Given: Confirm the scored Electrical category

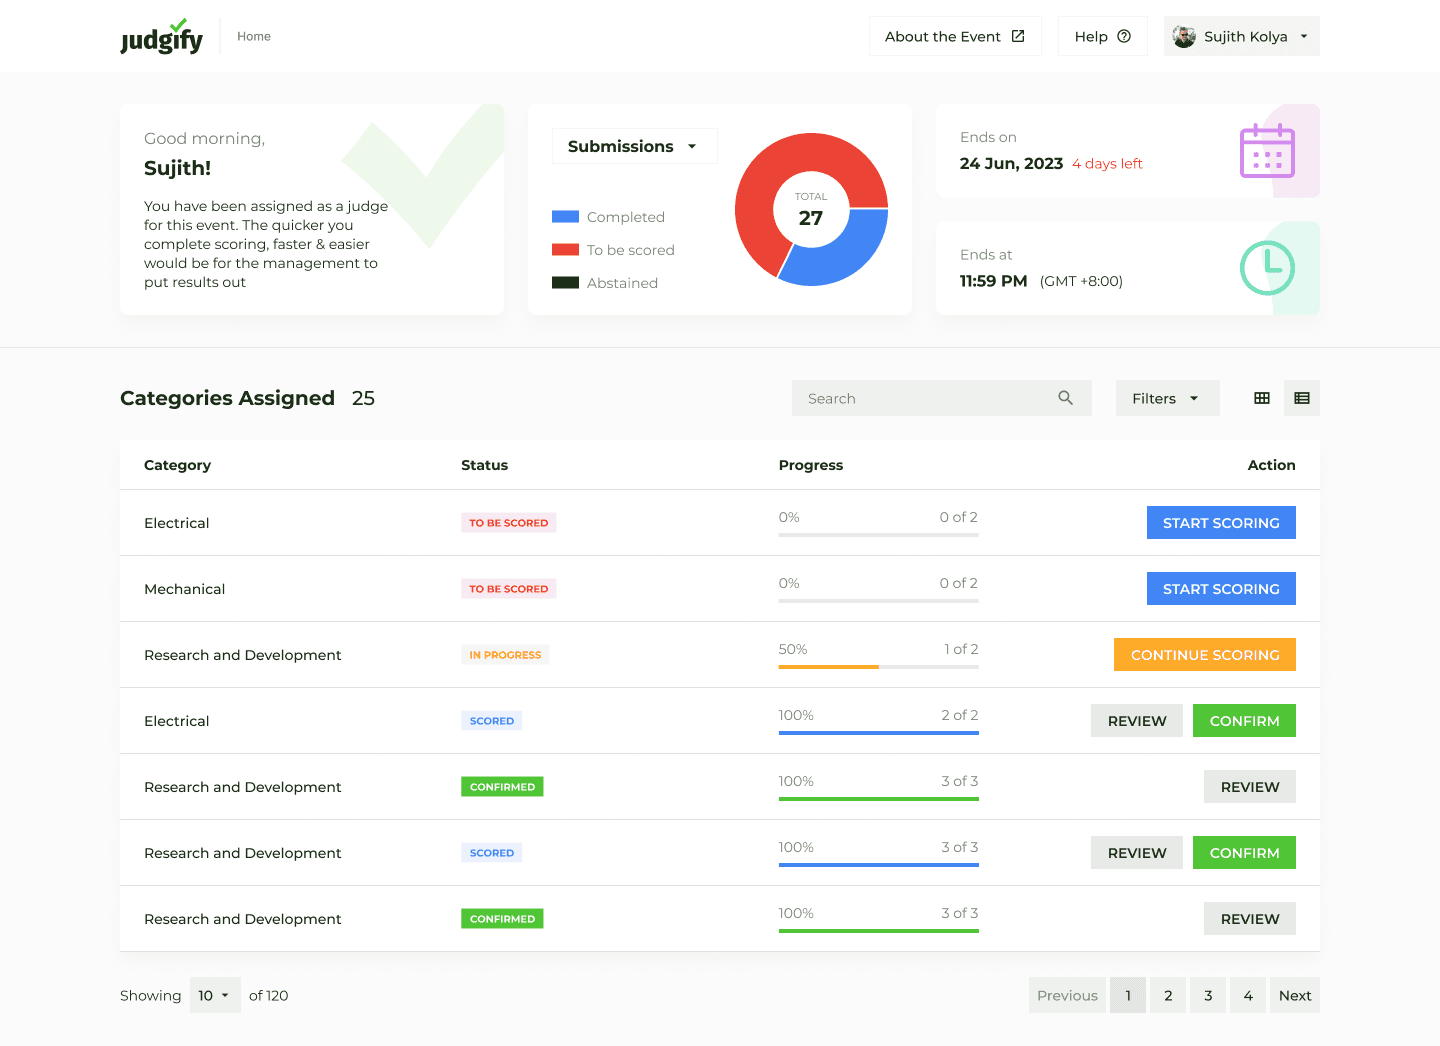Looking at the screenshot, I should coord(1244,721).
